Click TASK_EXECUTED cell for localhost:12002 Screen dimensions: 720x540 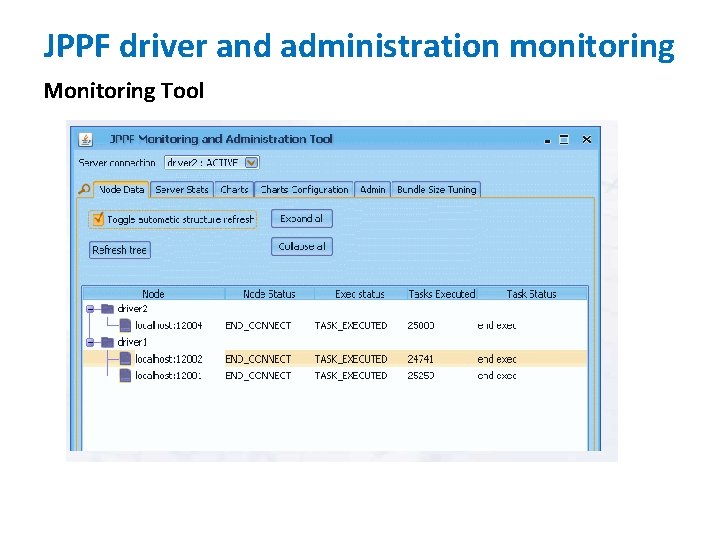coord(351,359)
